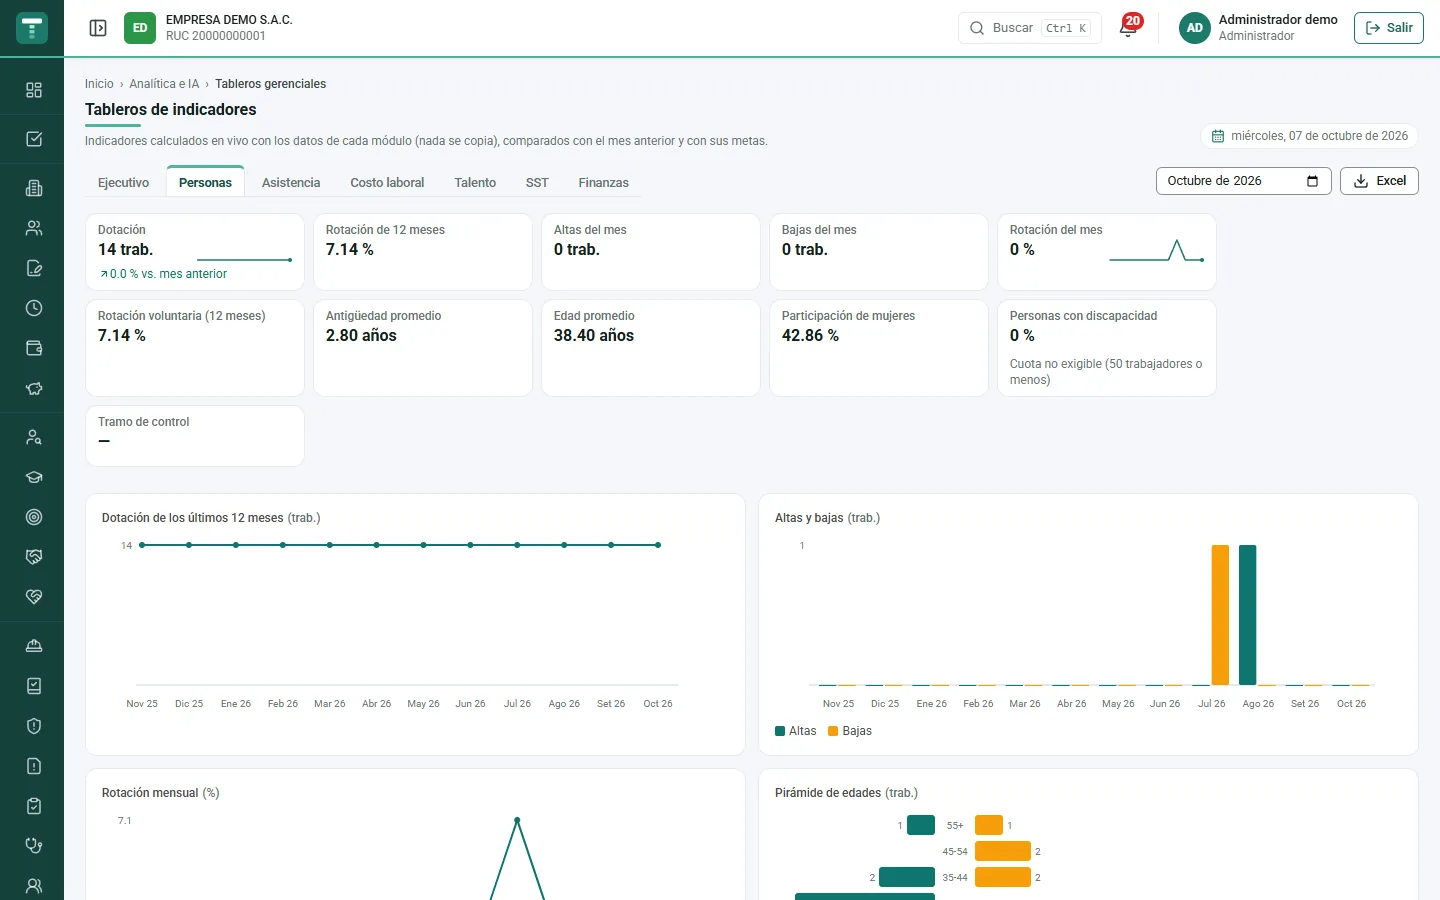Select the Asistencia tab
The image size is (1440, 900).
tap(291, 183)
